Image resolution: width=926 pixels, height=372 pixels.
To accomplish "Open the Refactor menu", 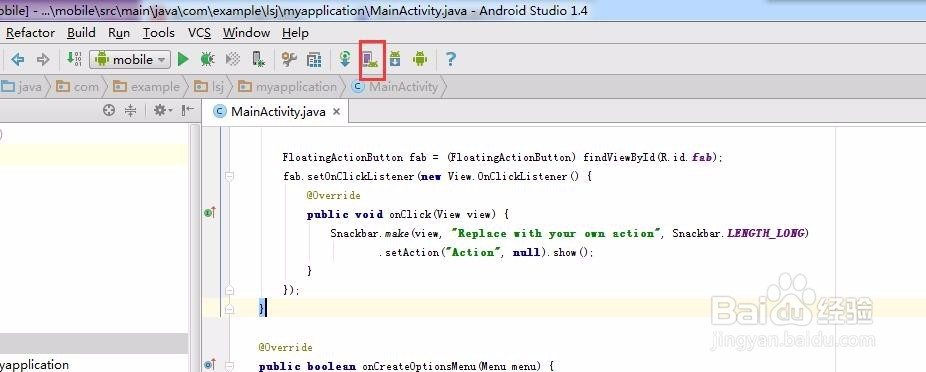I will (x=30, y=33).
